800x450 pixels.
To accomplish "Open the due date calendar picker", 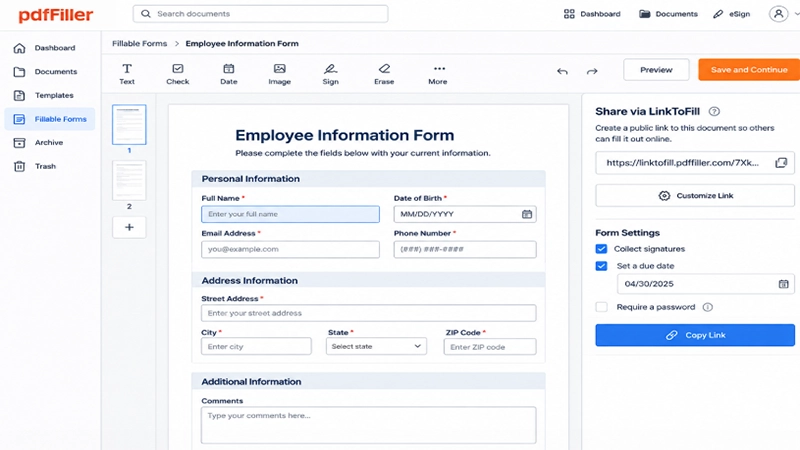I will click(x=783, y=284).
